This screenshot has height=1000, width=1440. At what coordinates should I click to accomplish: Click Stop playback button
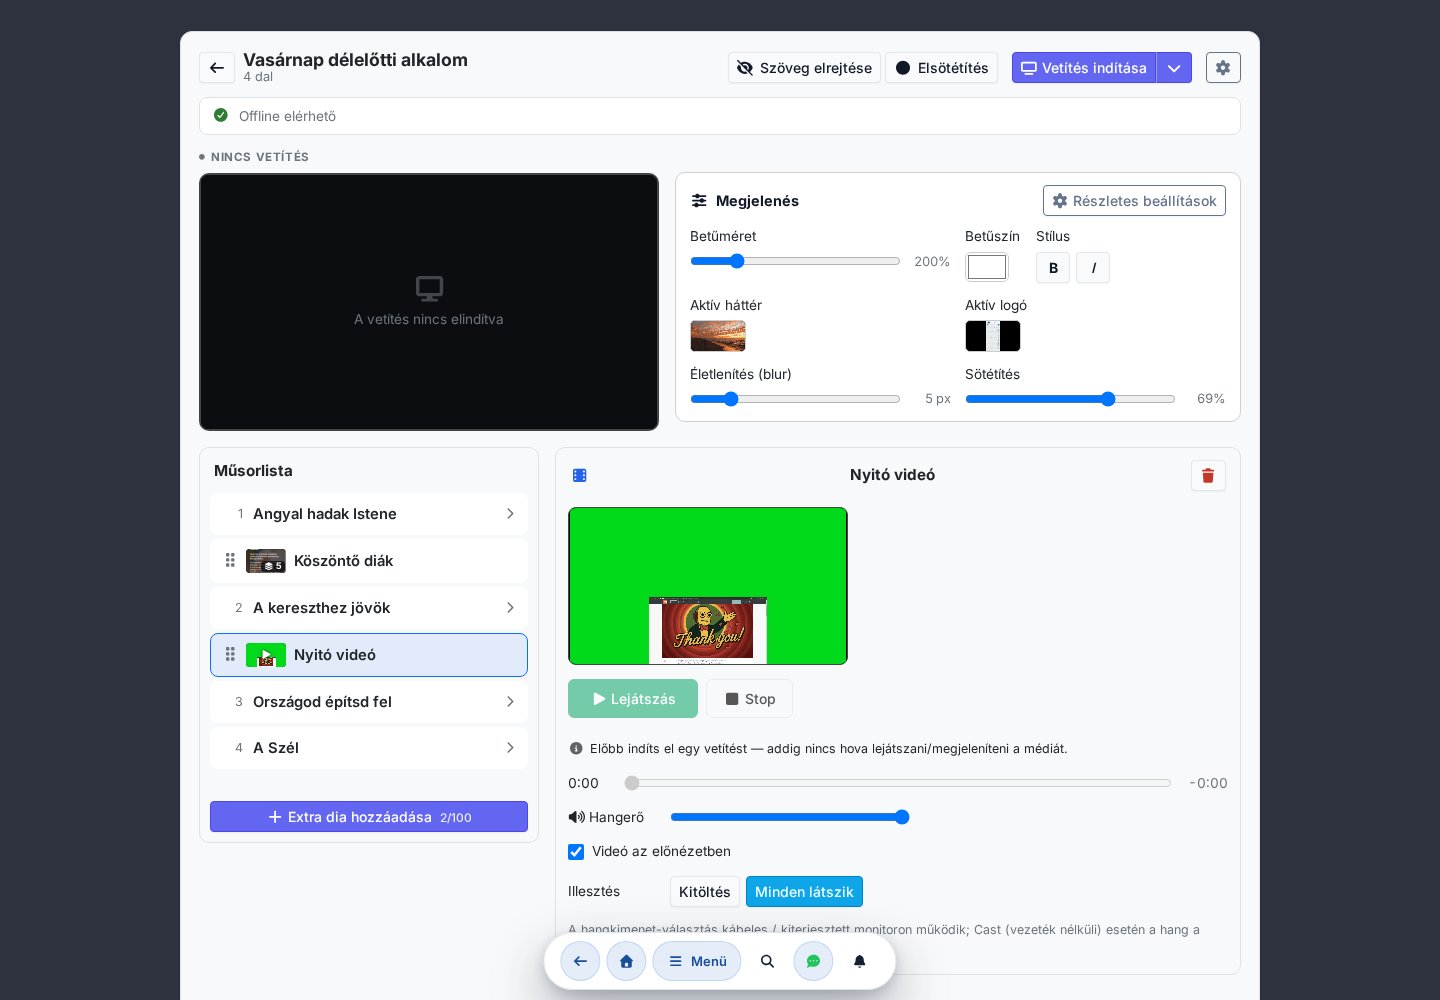(x=749, y=699)
